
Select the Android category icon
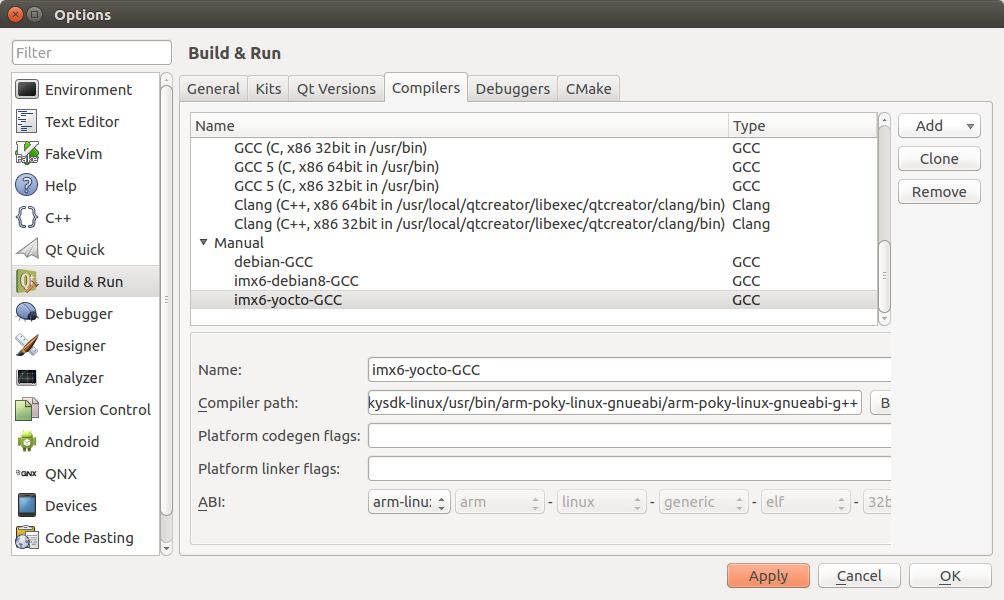[x=28, y=442]
